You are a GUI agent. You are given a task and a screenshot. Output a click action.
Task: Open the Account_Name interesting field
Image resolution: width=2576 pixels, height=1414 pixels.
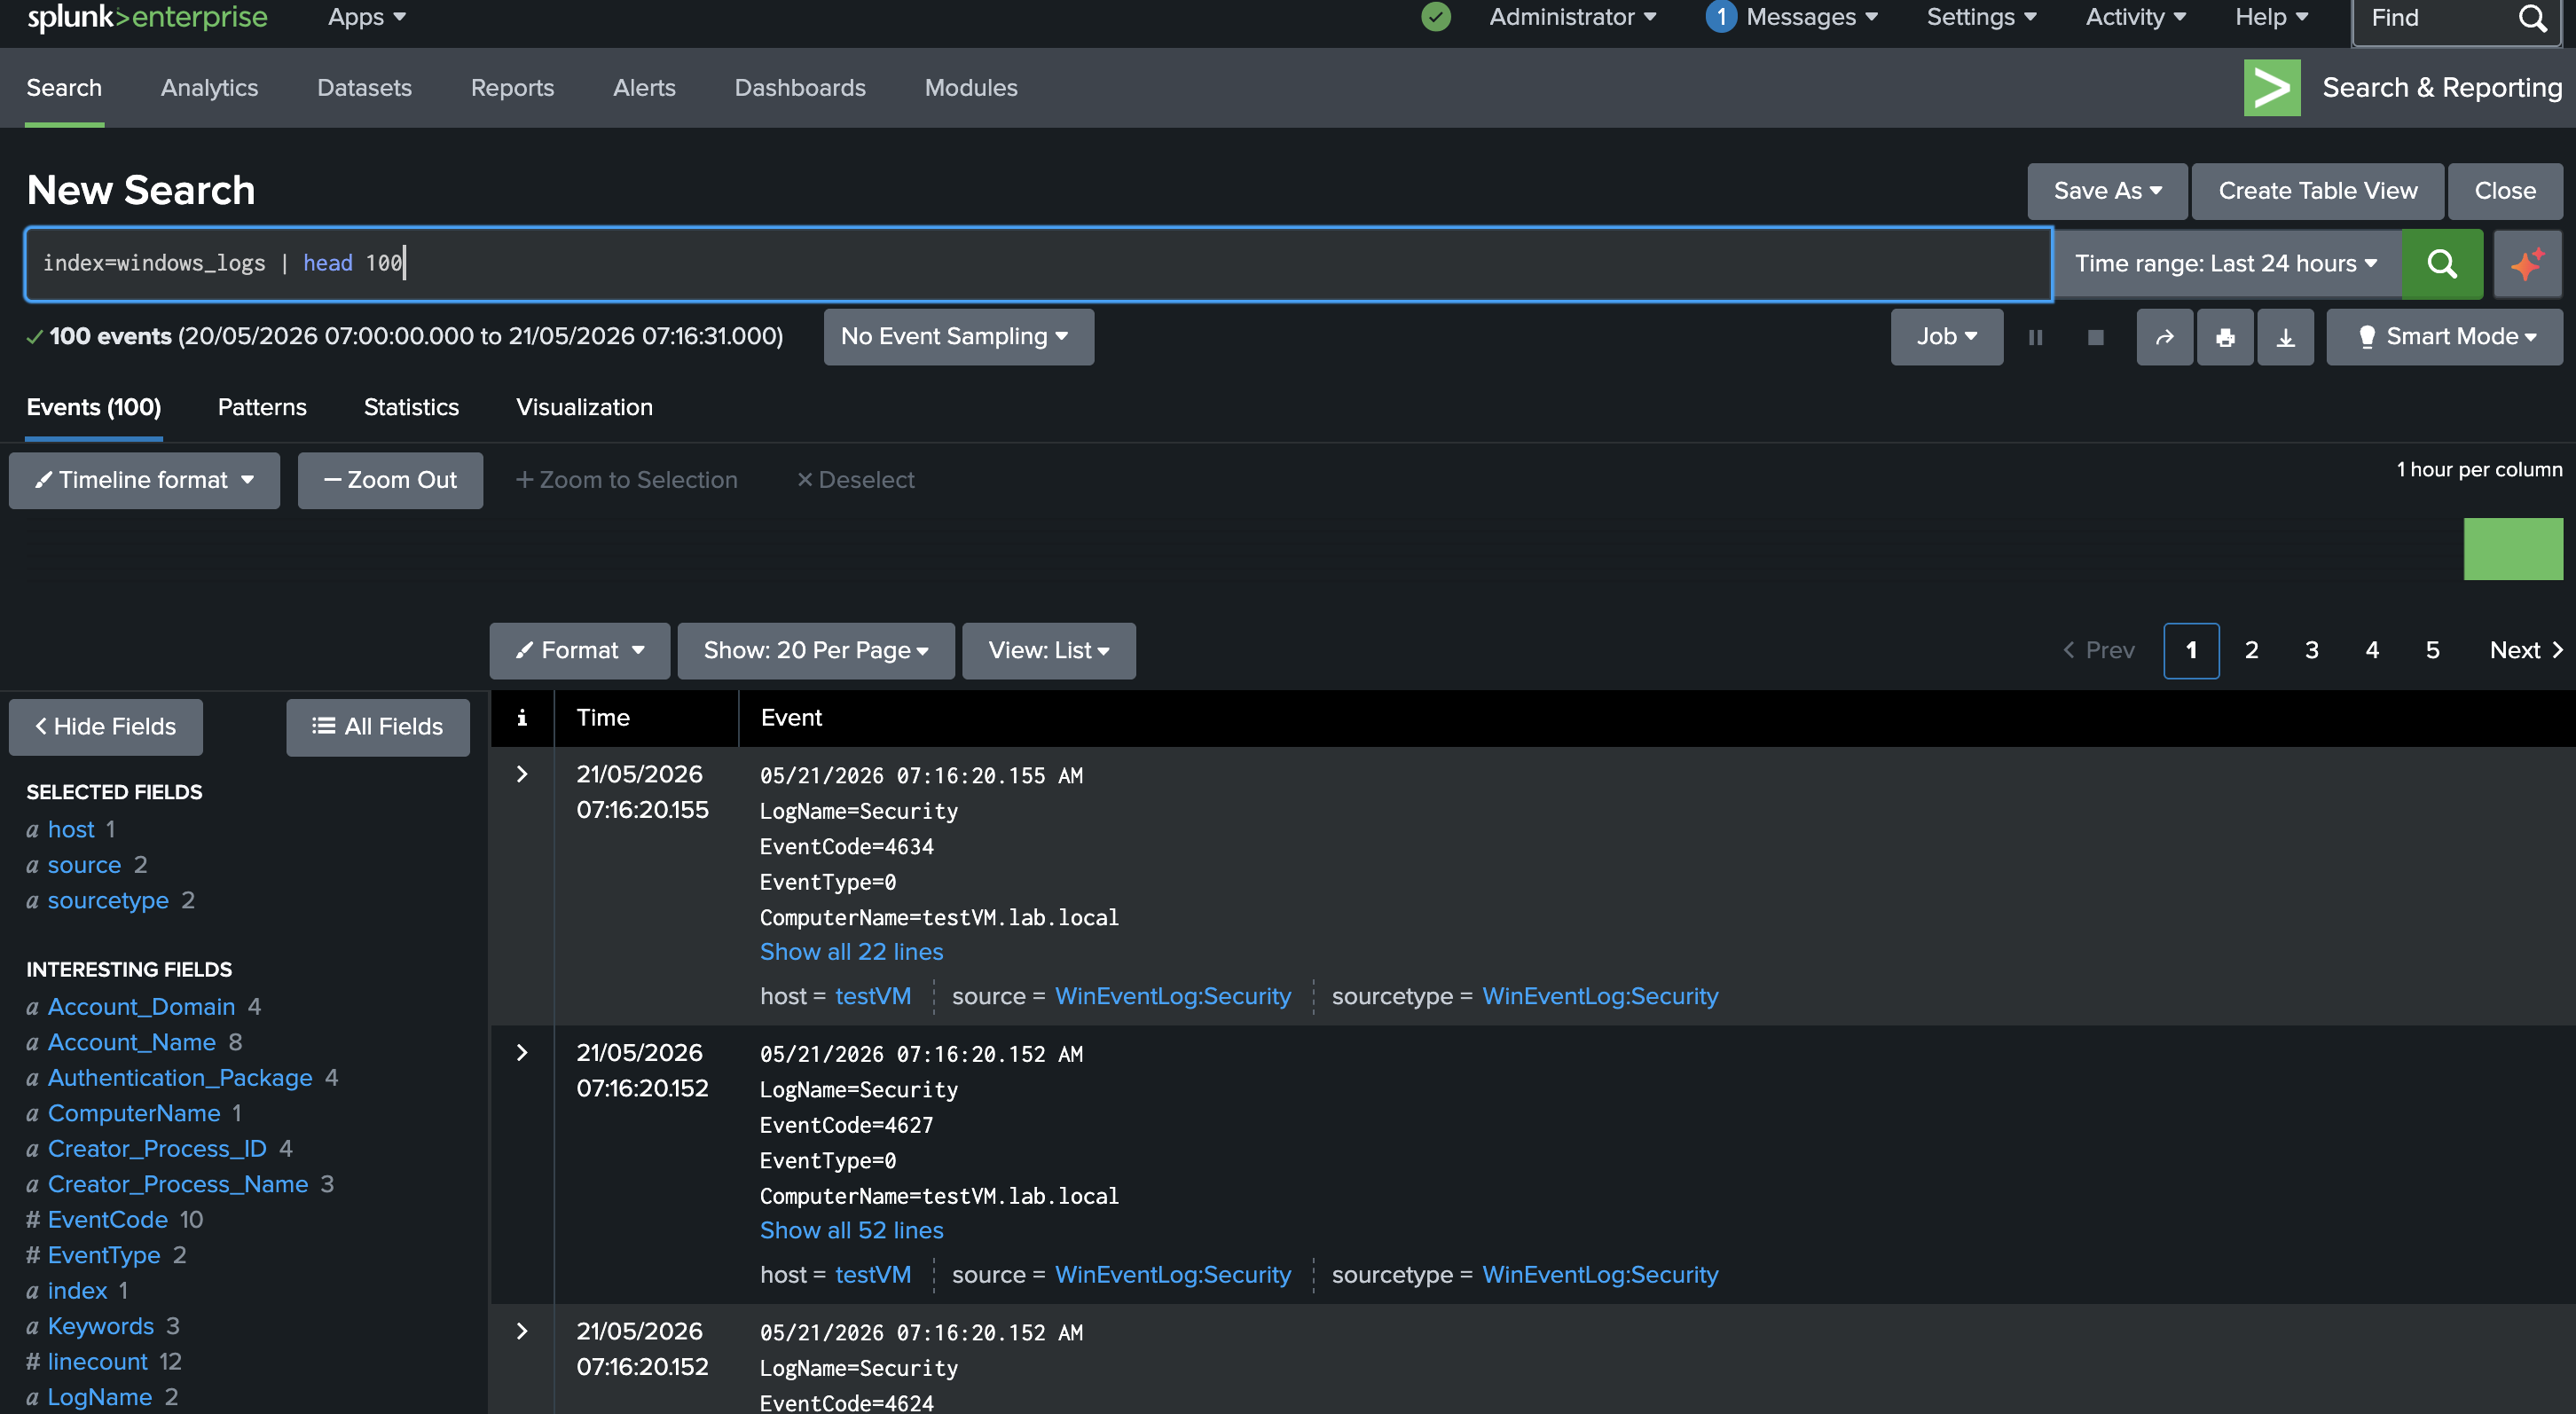pos(132,1043)
